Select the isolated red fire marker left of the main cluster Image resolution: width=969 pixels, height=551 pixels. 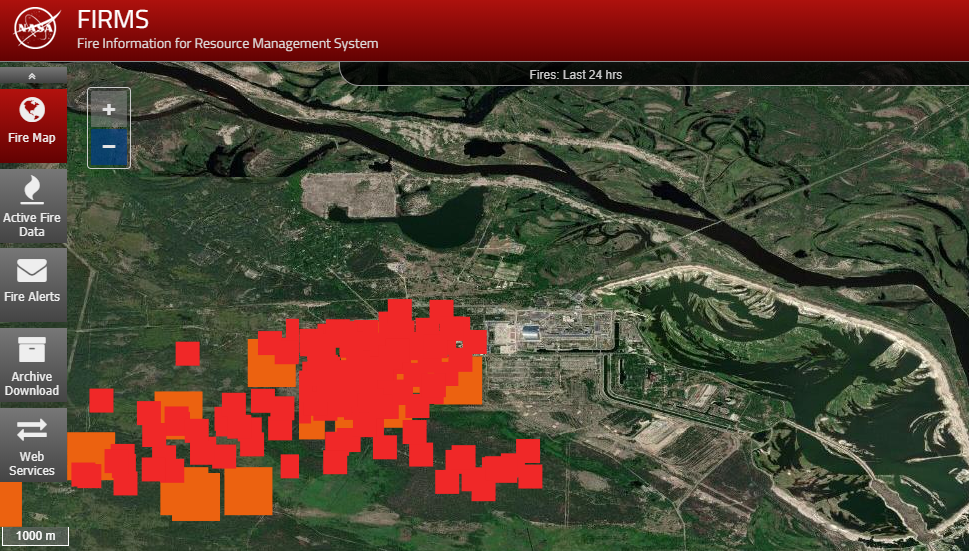click(x=187, y=354)
